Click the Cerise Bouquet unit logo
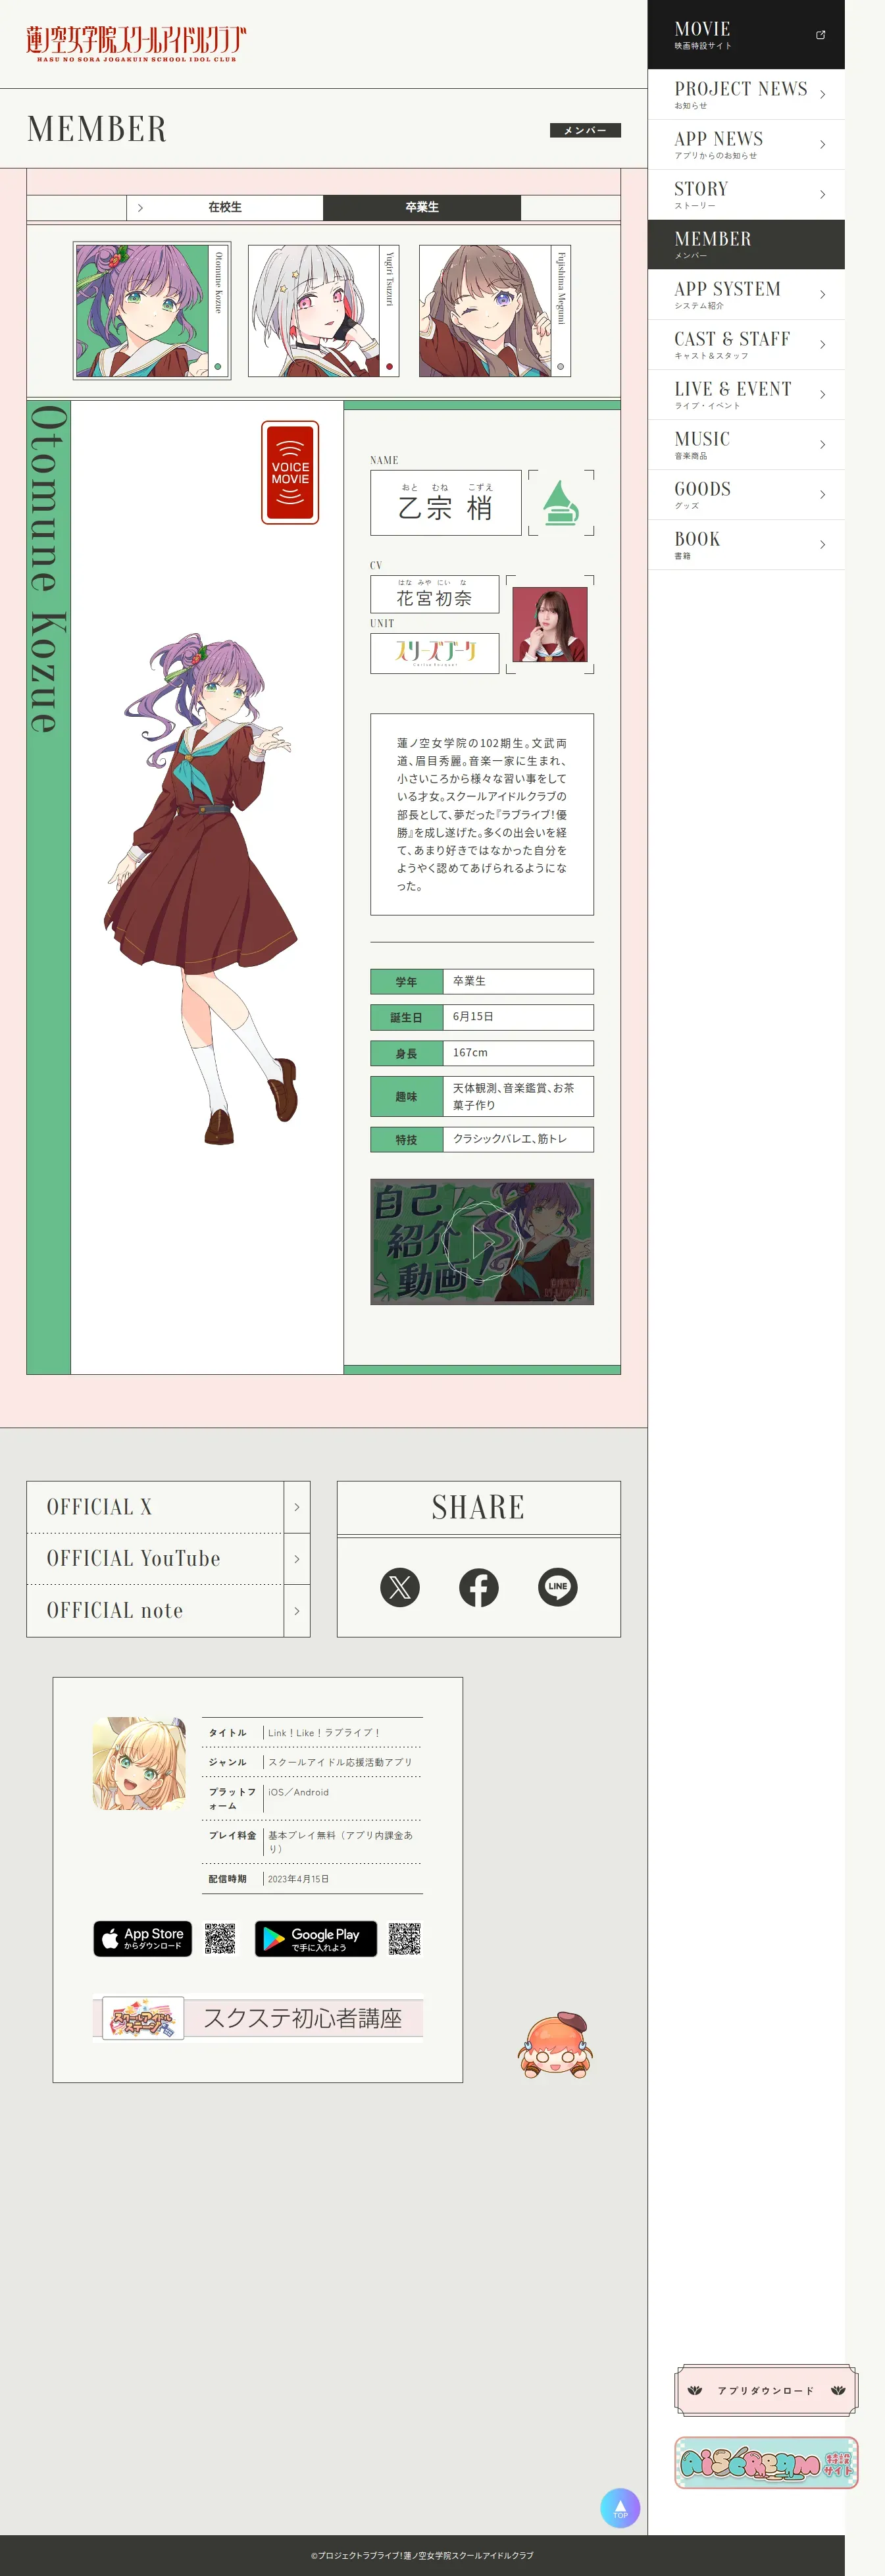This screenshot has width=885, height=2576. point(435,653)
